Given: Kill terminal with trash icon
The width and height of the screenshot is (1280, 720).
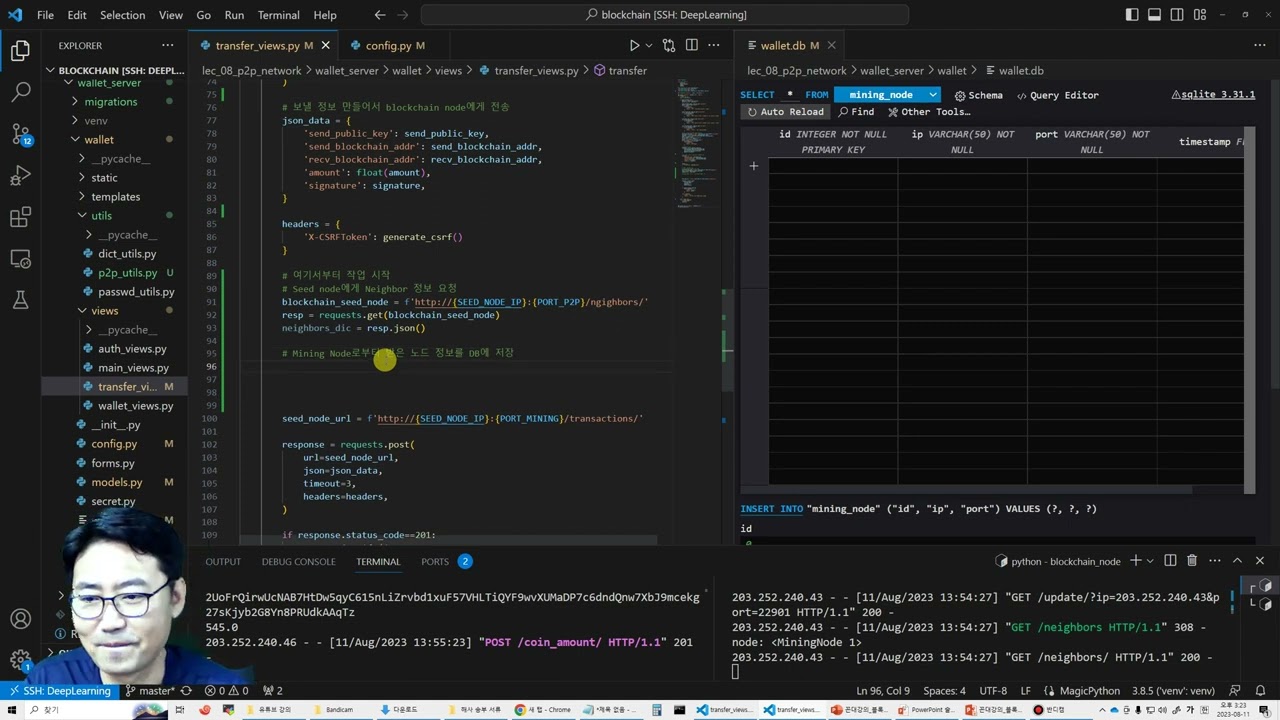Looking at the screenshot, I should [1193, 561].
